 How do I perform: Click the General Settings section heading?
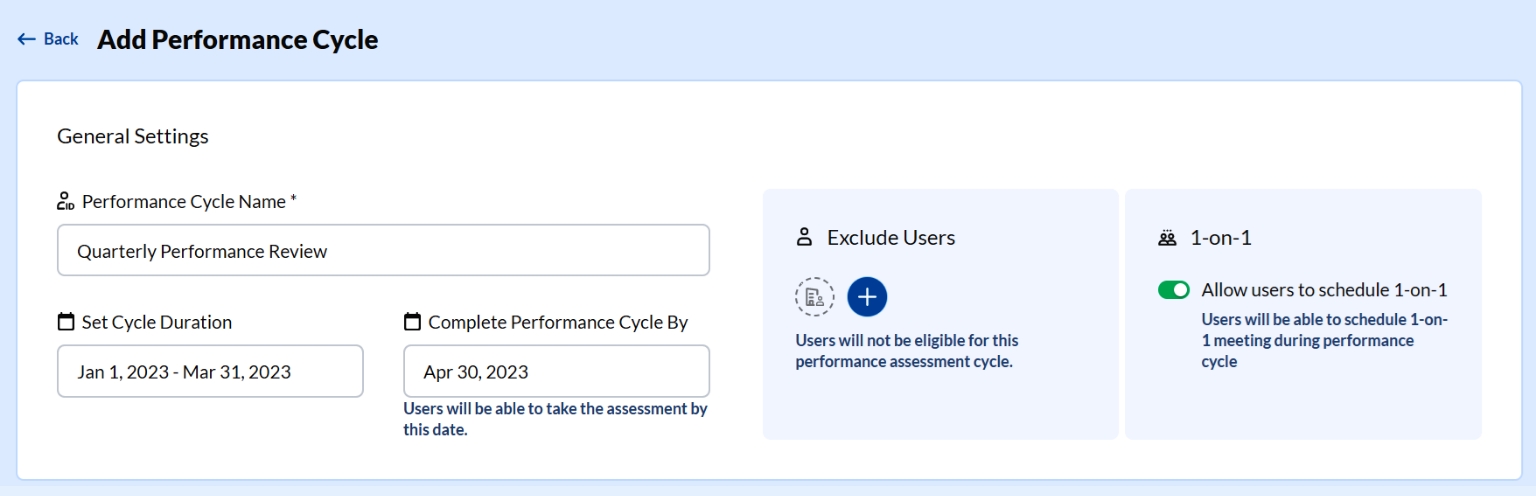(x=133, y=136)
